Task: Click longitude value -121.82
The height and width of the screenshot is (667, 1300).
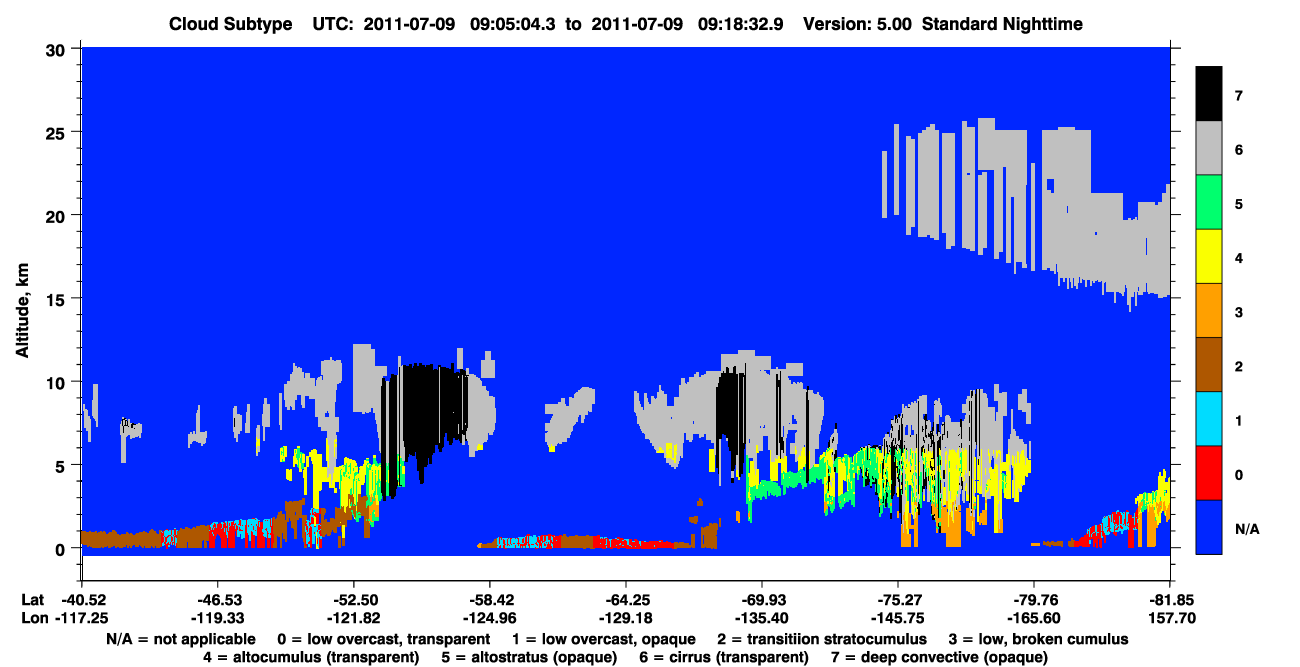Action: 354,619
